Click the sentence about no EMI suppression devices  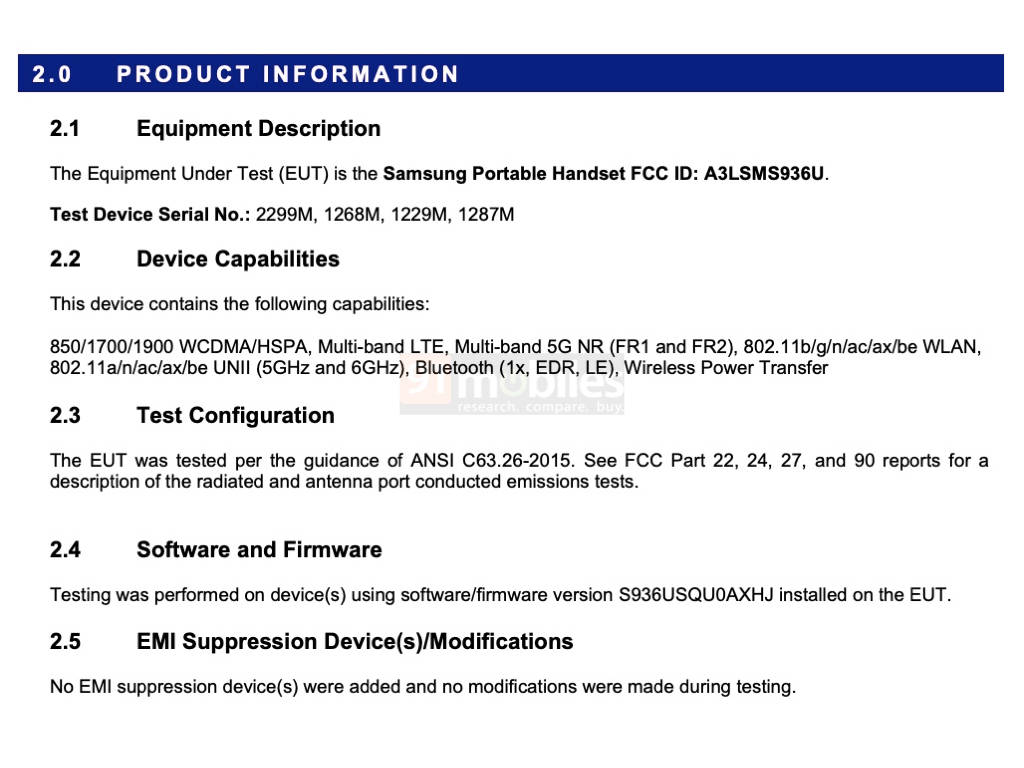pos(422,687)
